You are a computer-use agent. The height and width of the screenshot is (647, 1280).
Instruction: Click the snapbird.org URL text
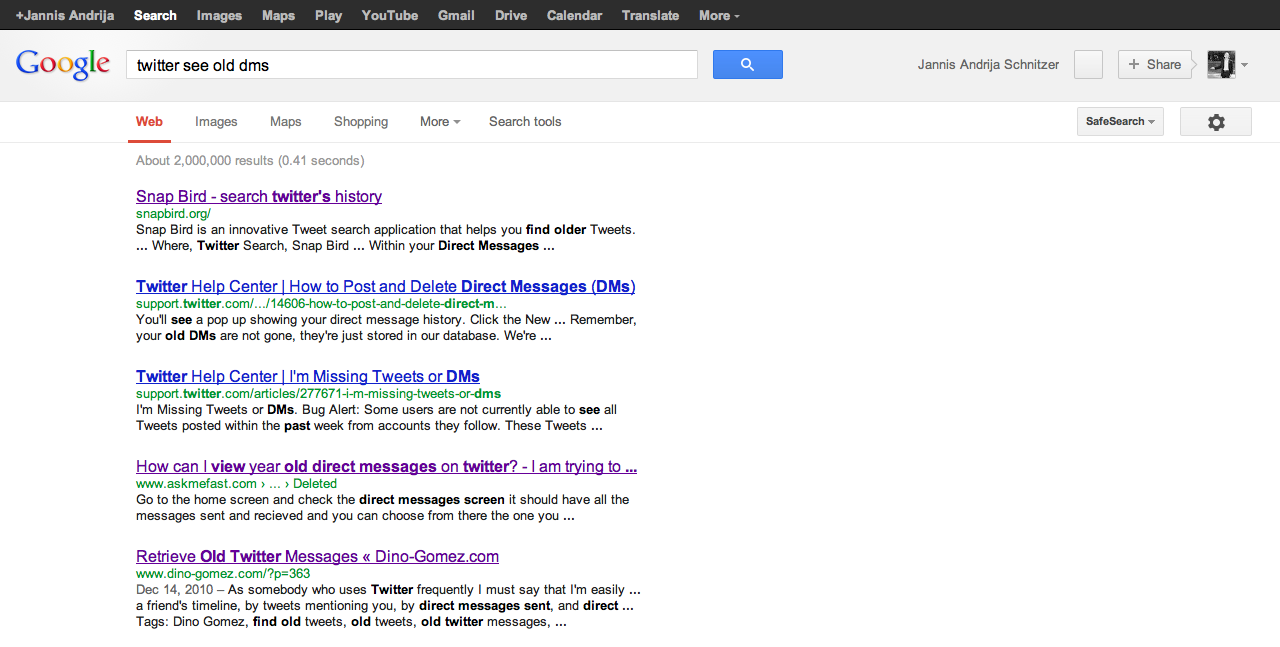click(173, 213)
